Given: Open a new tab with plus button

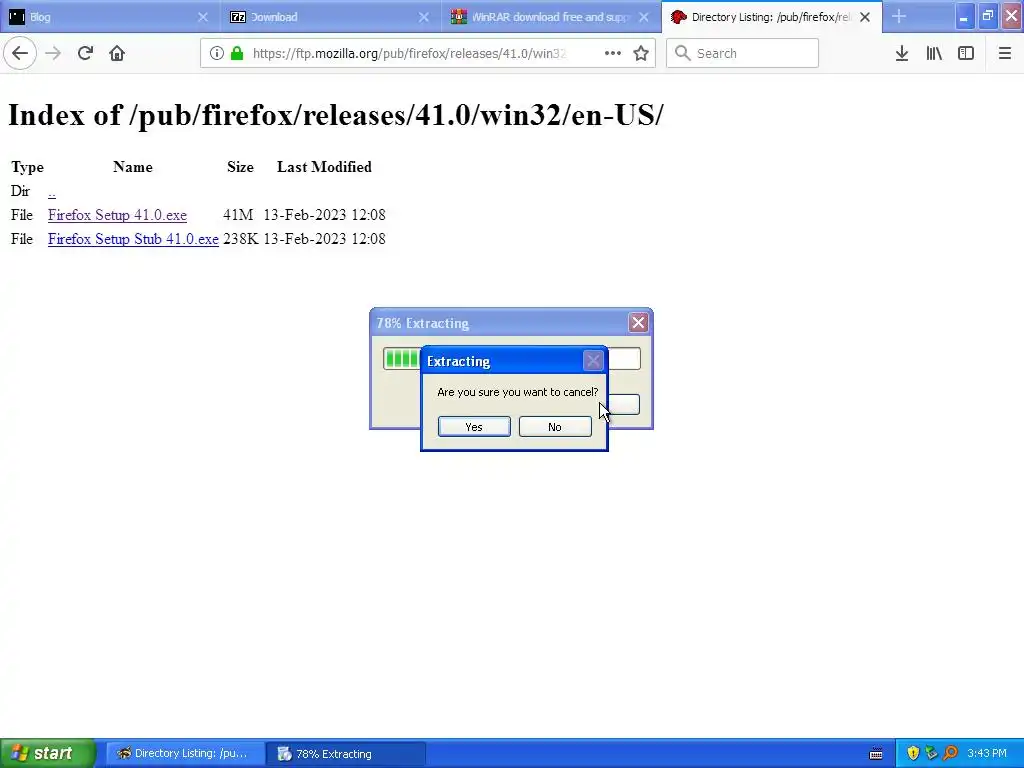Looking at the screenshot, I should pyautogui.click(x=899, y=16).
